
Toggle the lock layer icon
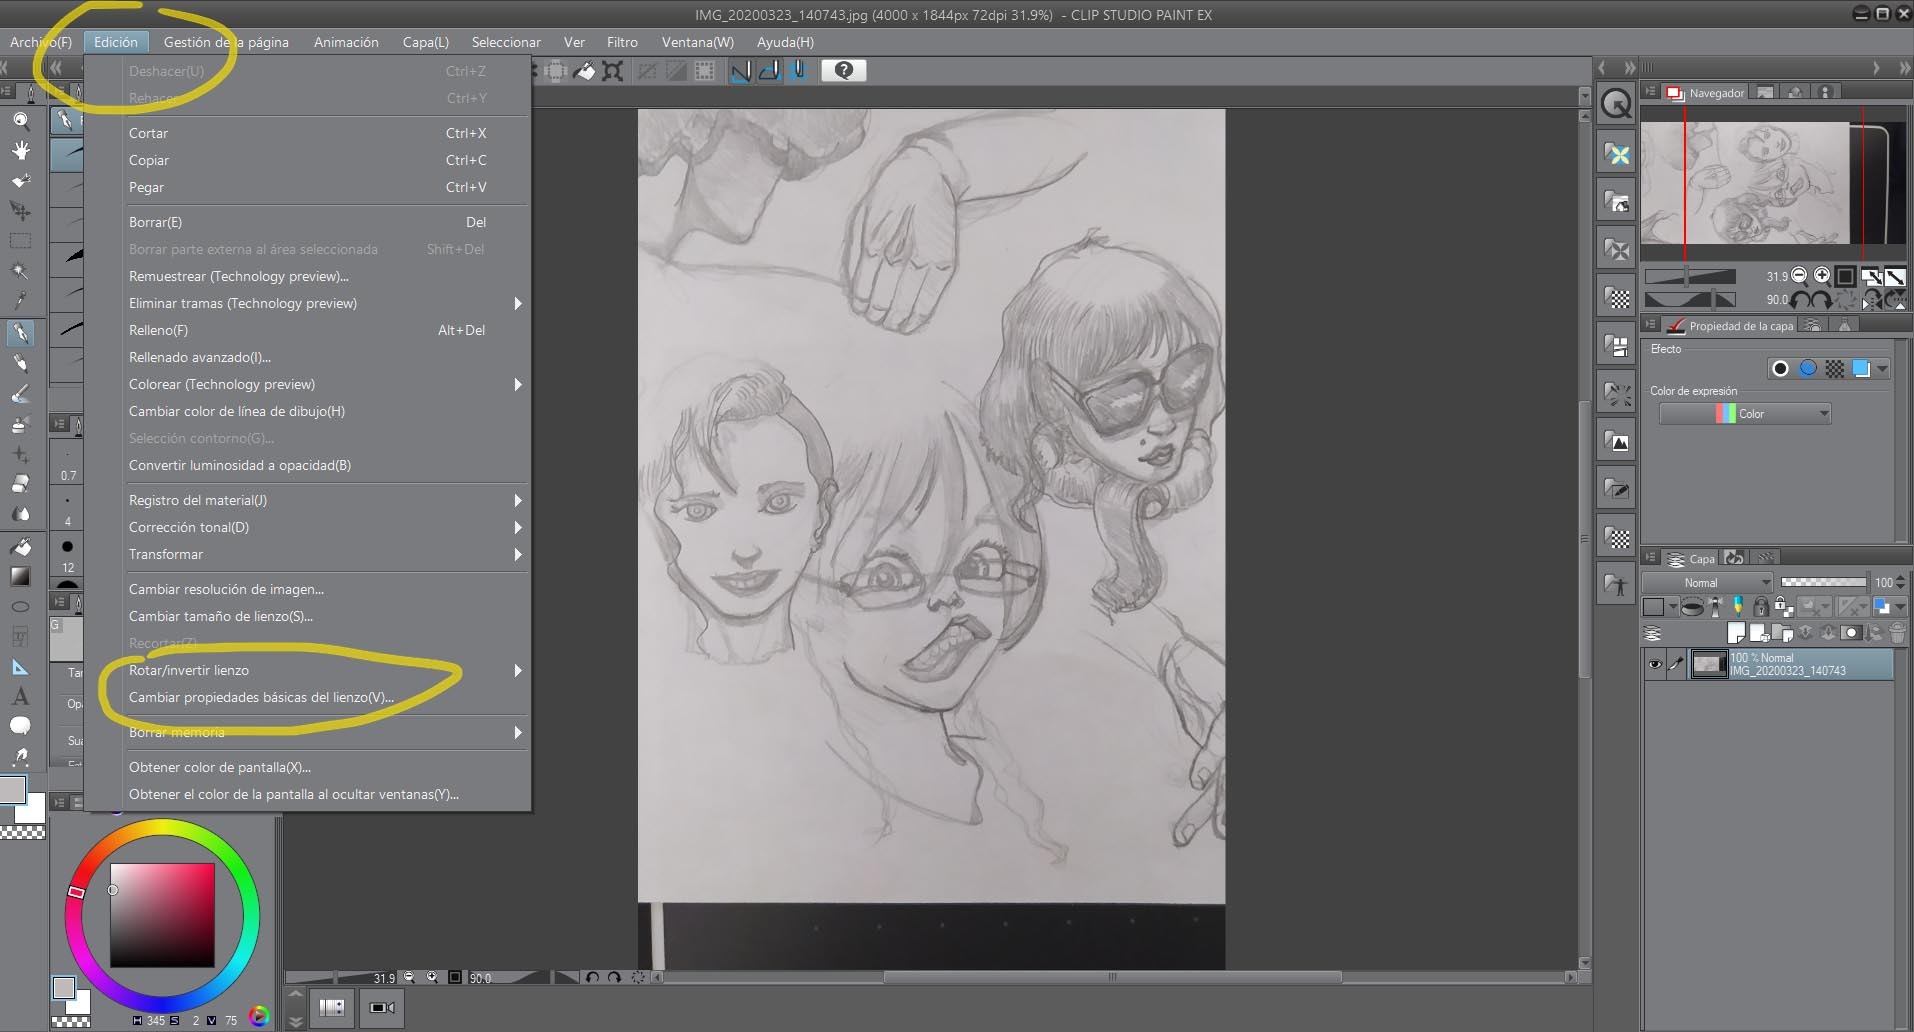1761,607
